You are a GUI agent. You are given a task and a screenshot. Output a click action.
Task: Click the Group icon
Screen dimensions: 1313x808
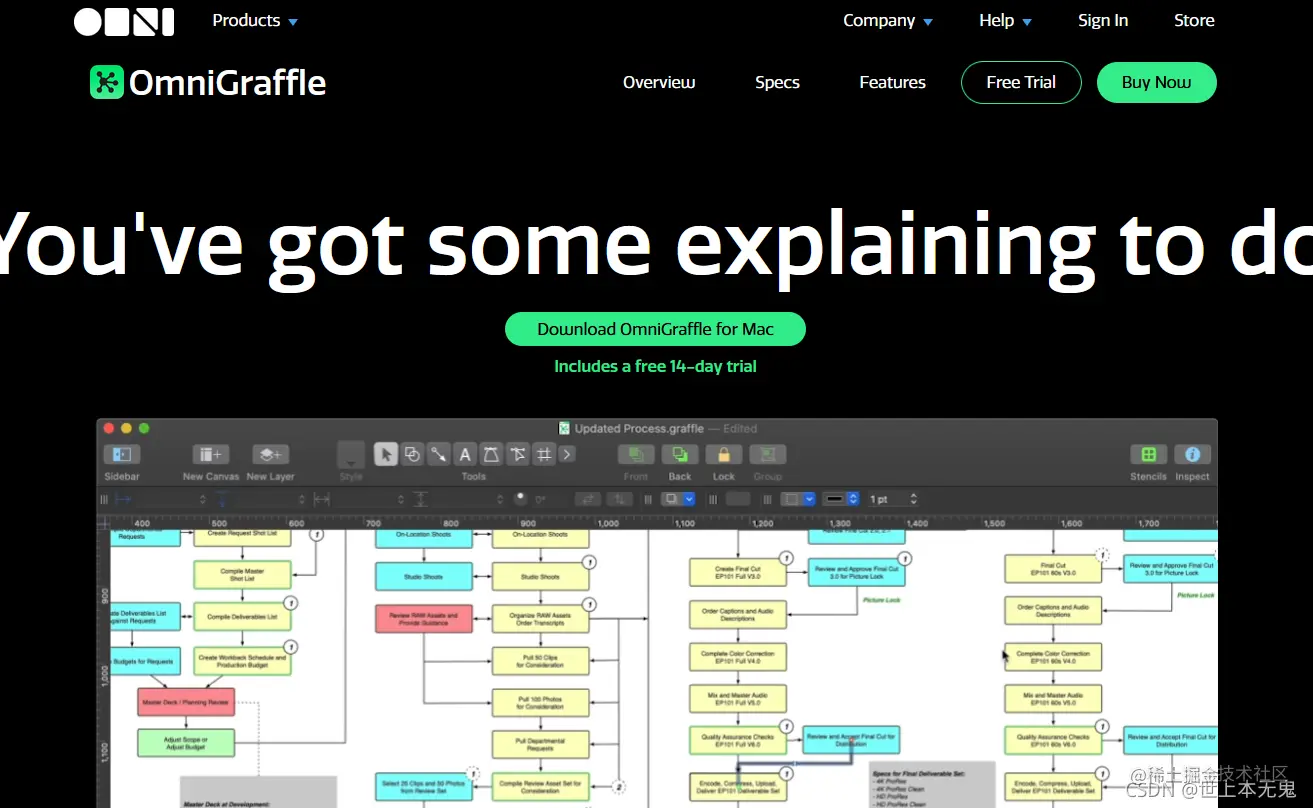click(768, 454)
